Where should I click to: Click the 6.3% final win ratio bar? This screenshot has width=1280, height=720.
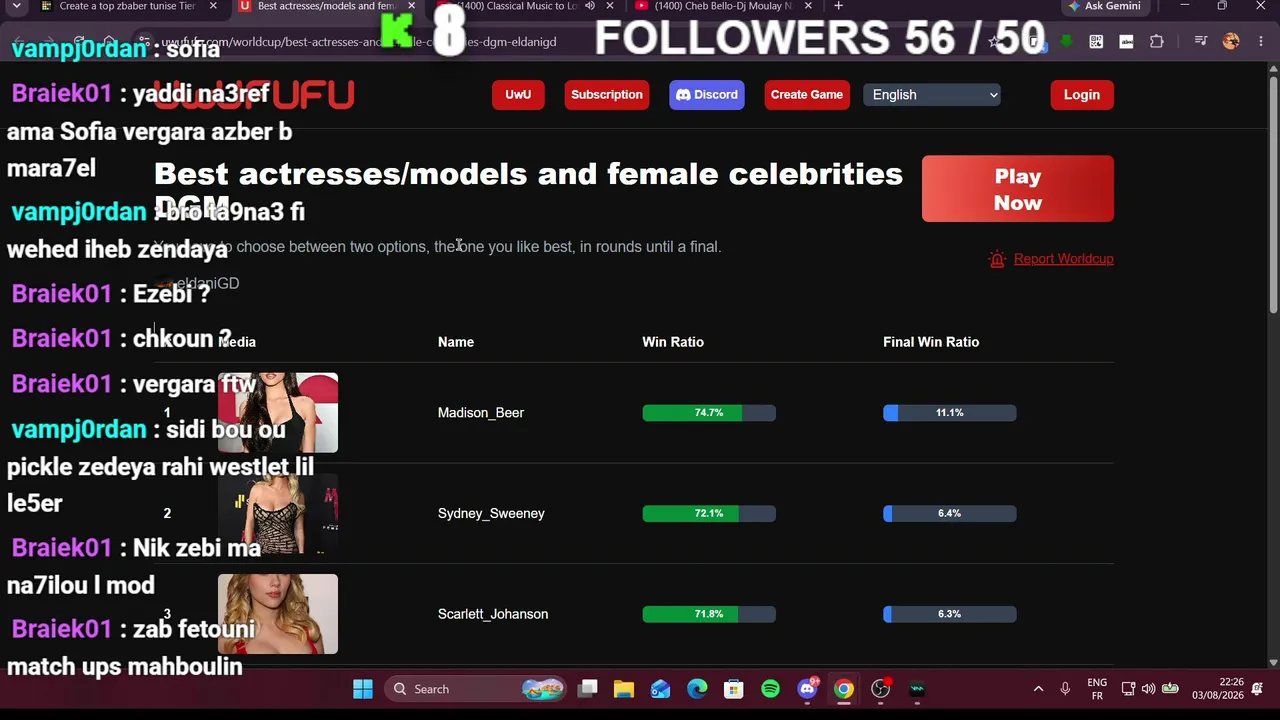click(950, 614)
